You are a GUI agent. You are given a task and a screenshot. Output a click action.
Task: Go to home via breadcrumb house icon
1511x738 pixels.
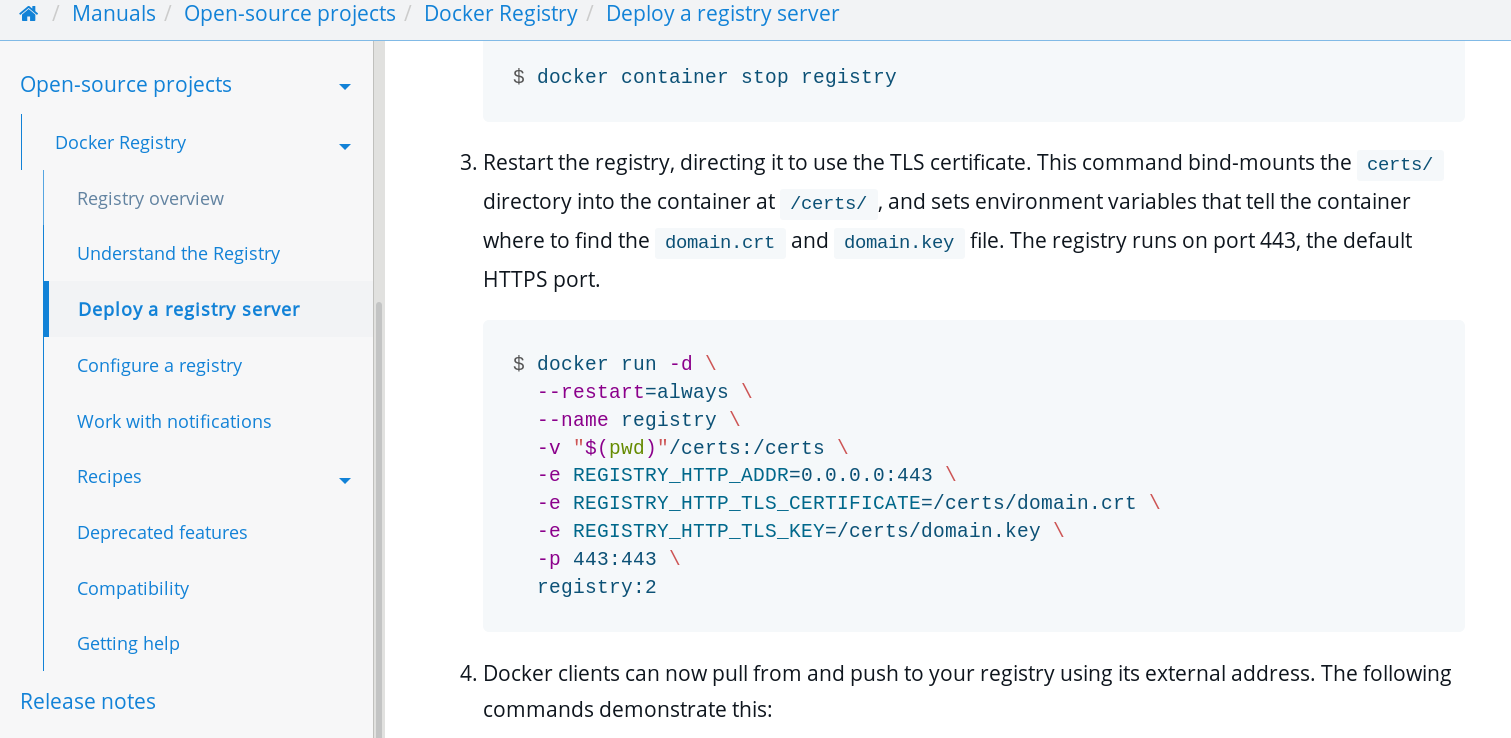point(29,14)
